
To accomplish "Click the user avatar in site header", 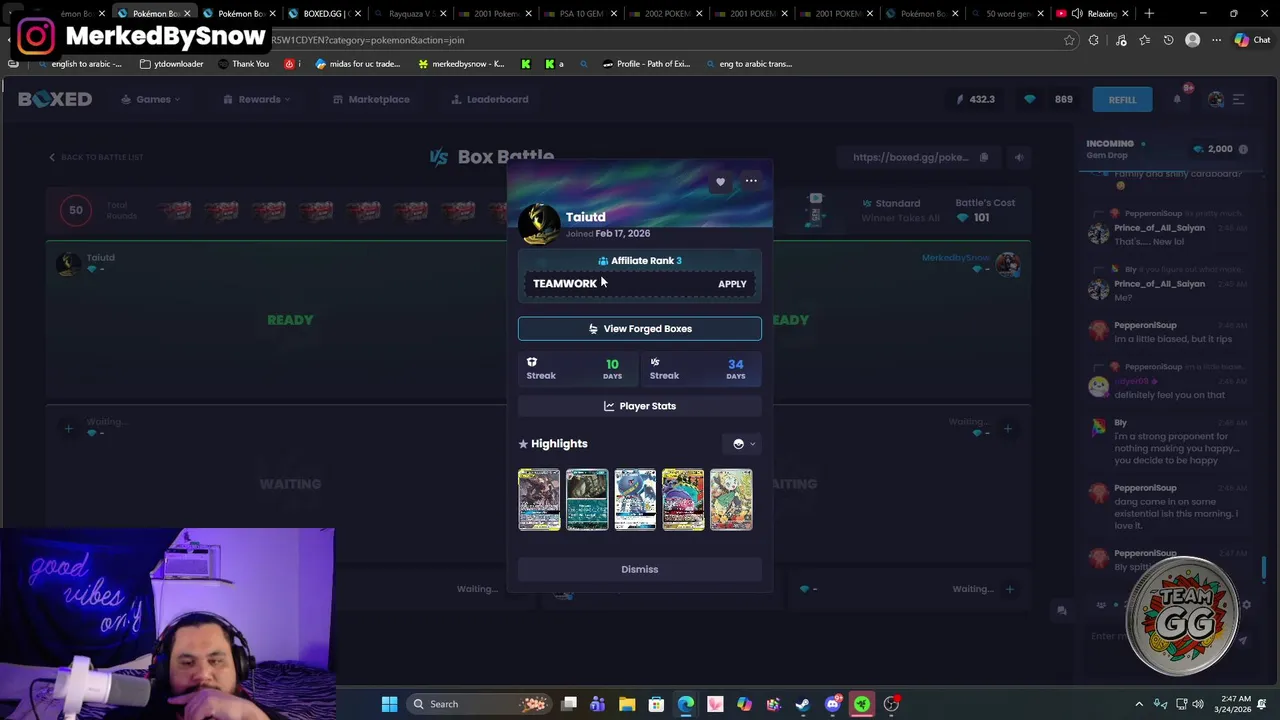I will click(x=1215, y=99).
